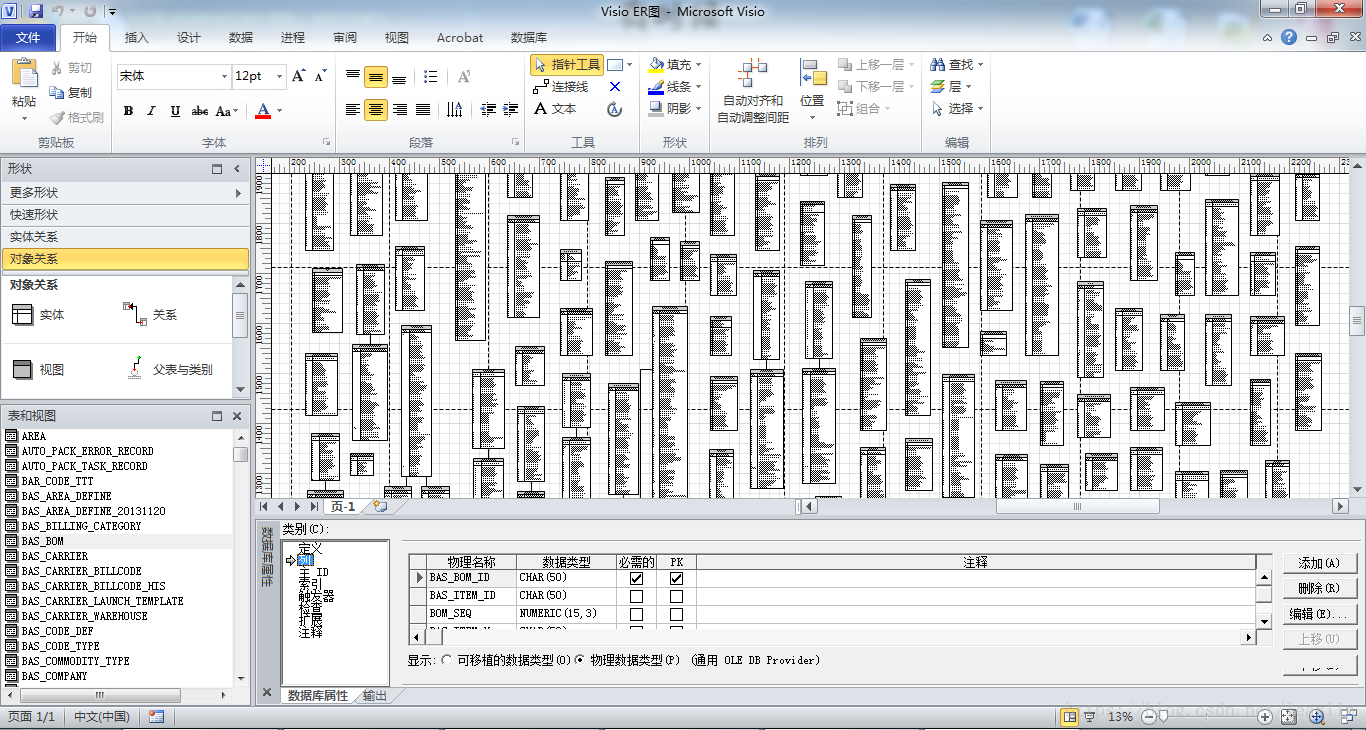Open the File (文件) tab
1366x730 pixels.
pos(28,38)
